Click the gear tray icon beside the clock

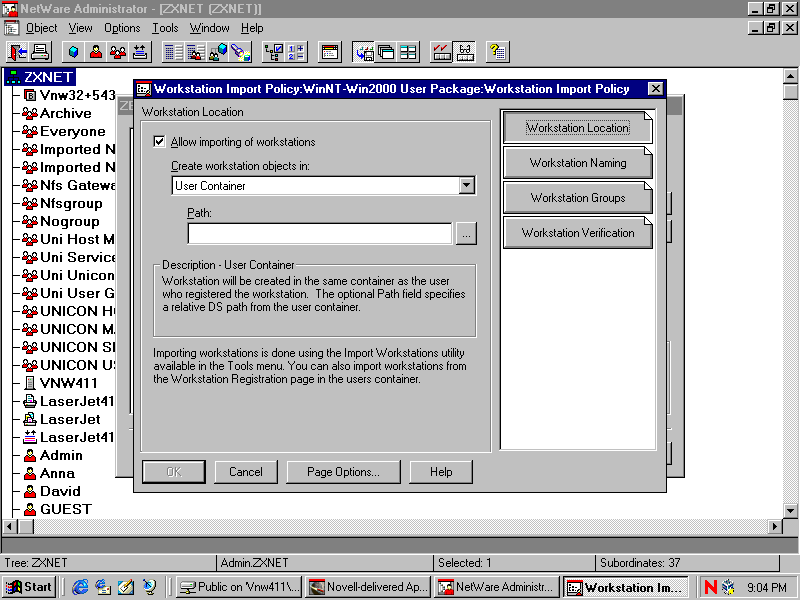pyautogui.click(x=728, y=587)
